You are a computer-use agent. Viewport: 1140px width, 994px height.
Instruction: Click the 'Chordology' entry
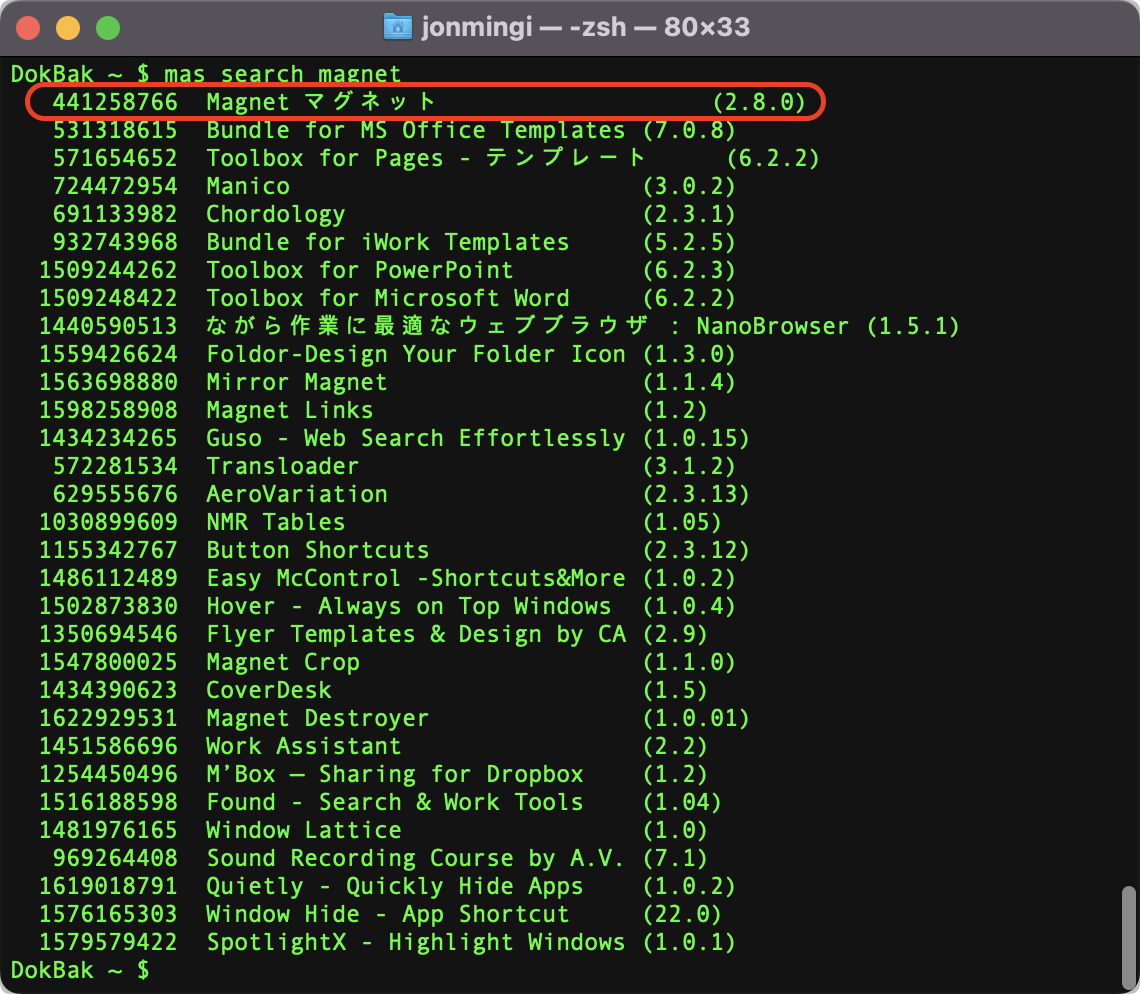(276, 215)
